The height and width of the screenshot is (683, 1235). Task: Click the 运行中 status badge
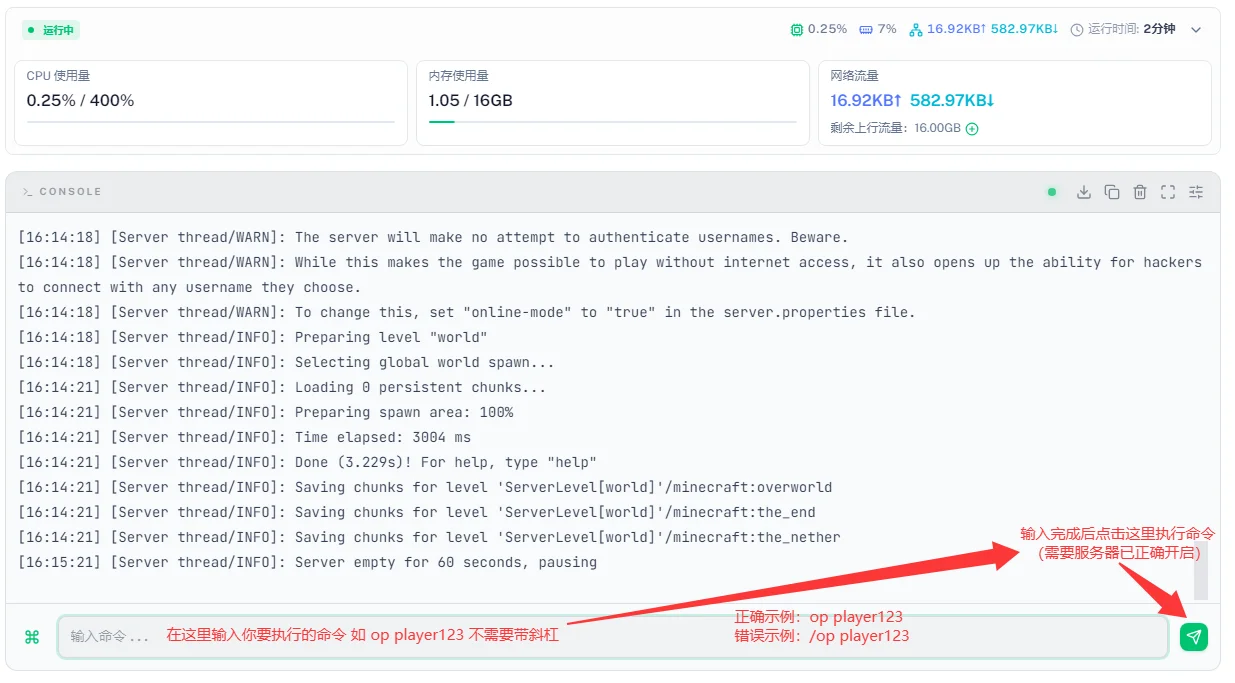click(x=51, y=30)
